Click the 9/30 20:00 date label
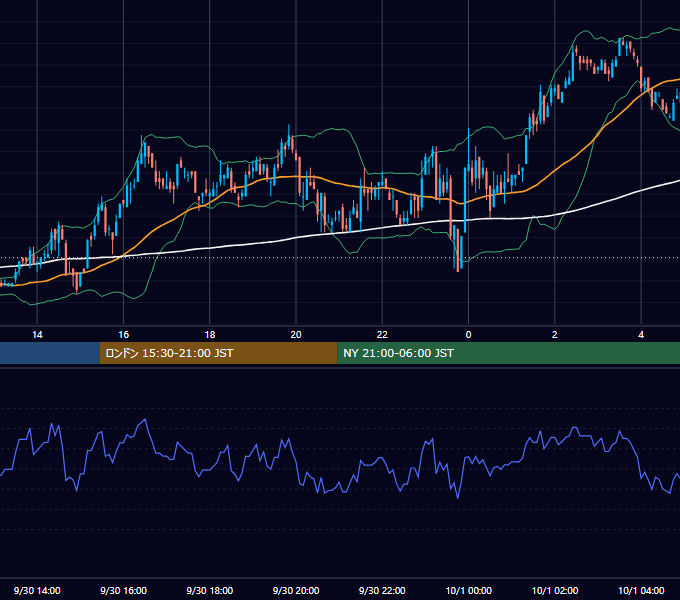This screenshot has height=600, width=680. (296, 590)
